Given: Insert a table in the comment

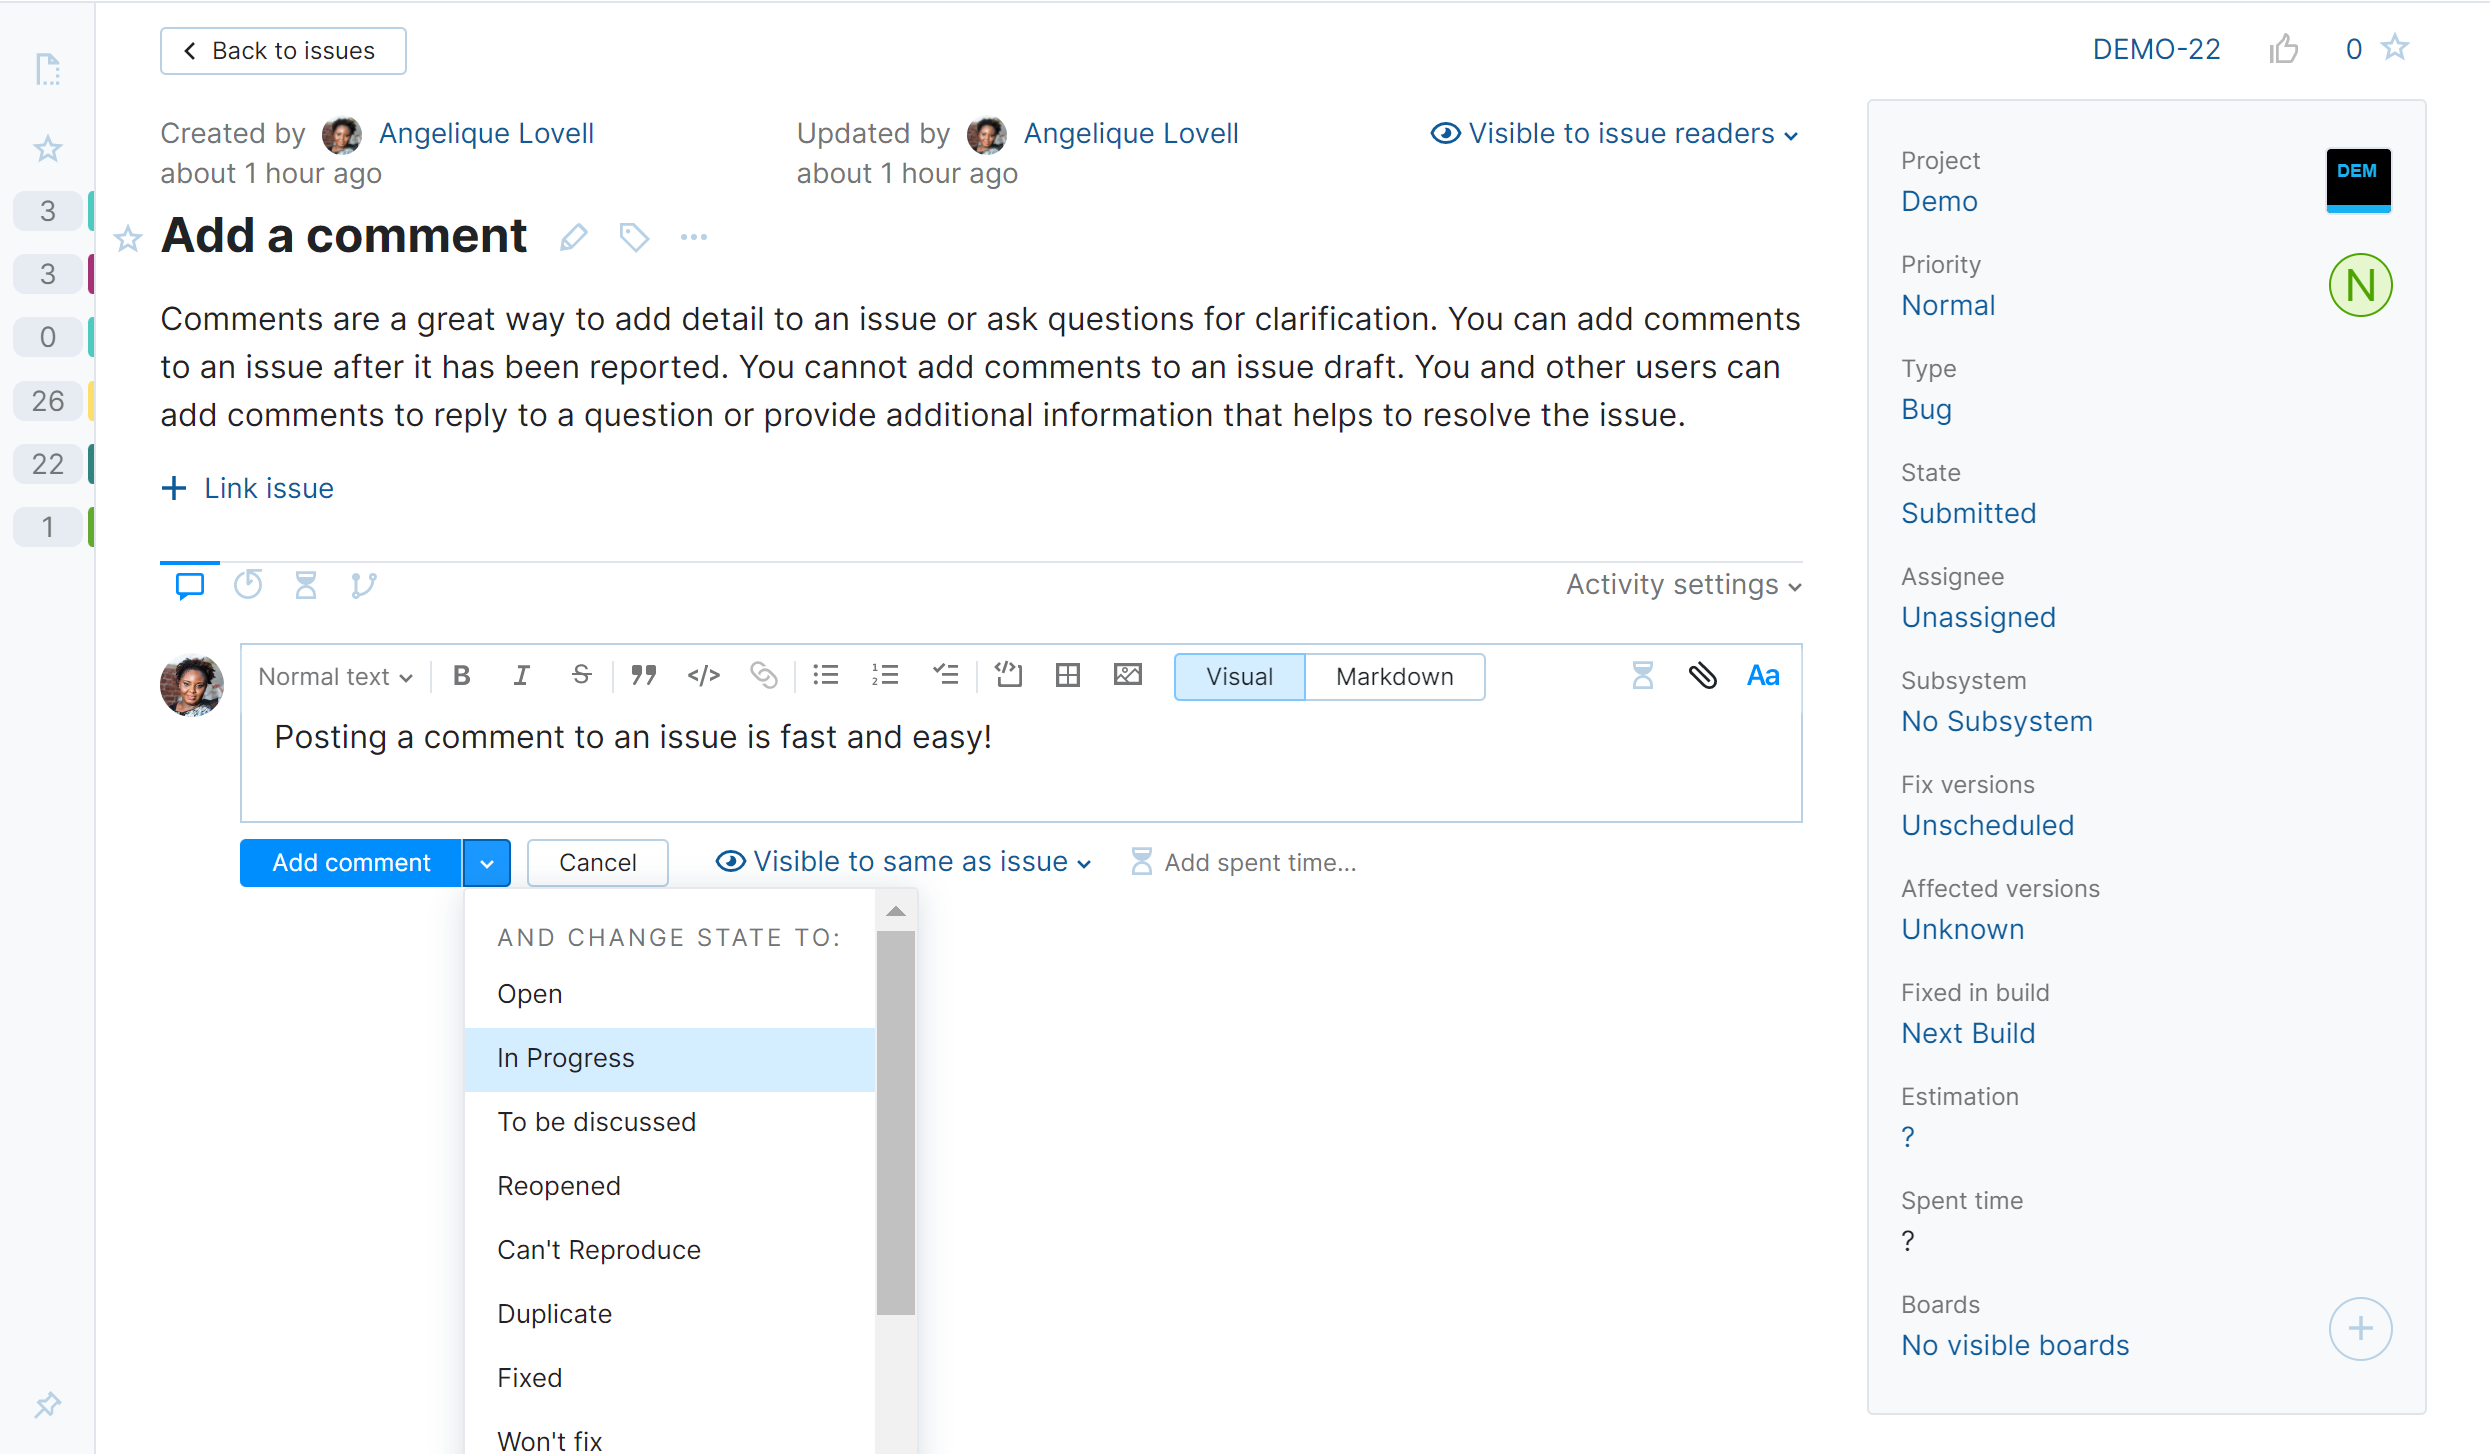Looking at the screenshot, I should tap(1067, 676).
